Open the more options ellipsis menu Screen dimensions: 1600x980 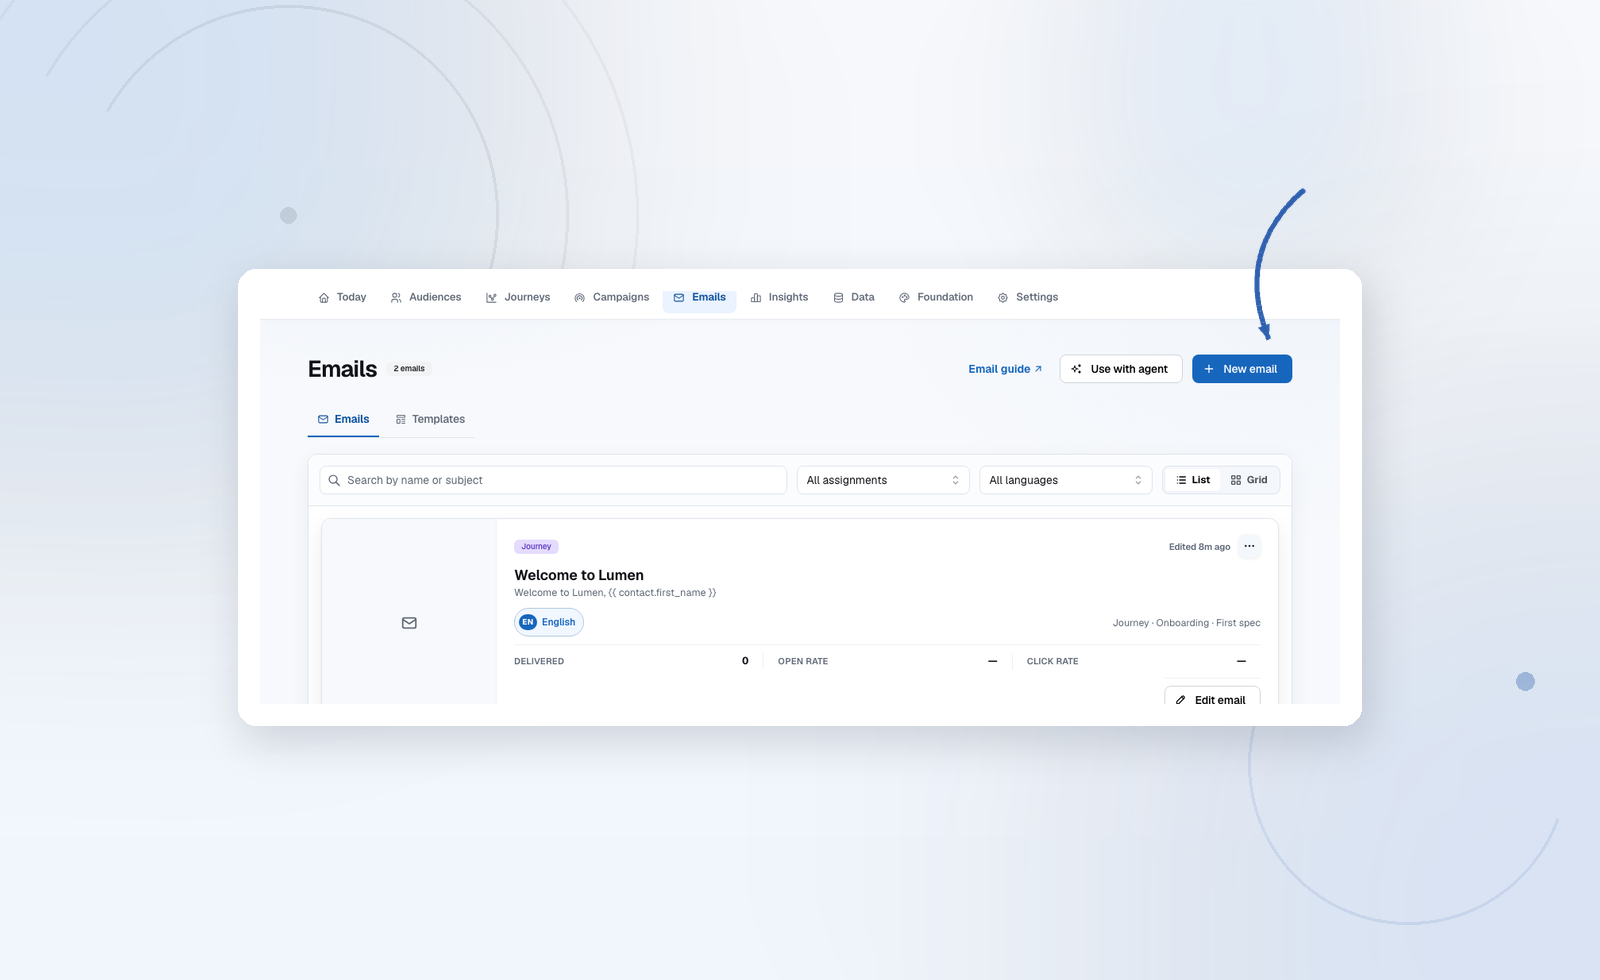pyautogui.click(x=1249, y=546)
